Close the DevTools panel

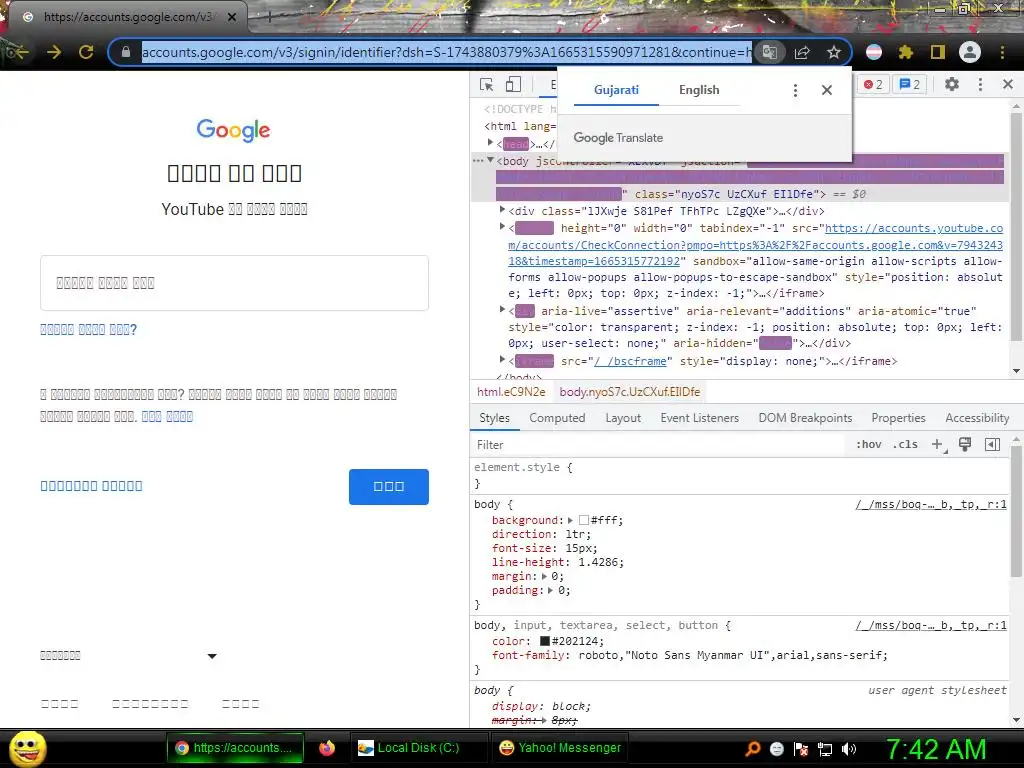1008,84
